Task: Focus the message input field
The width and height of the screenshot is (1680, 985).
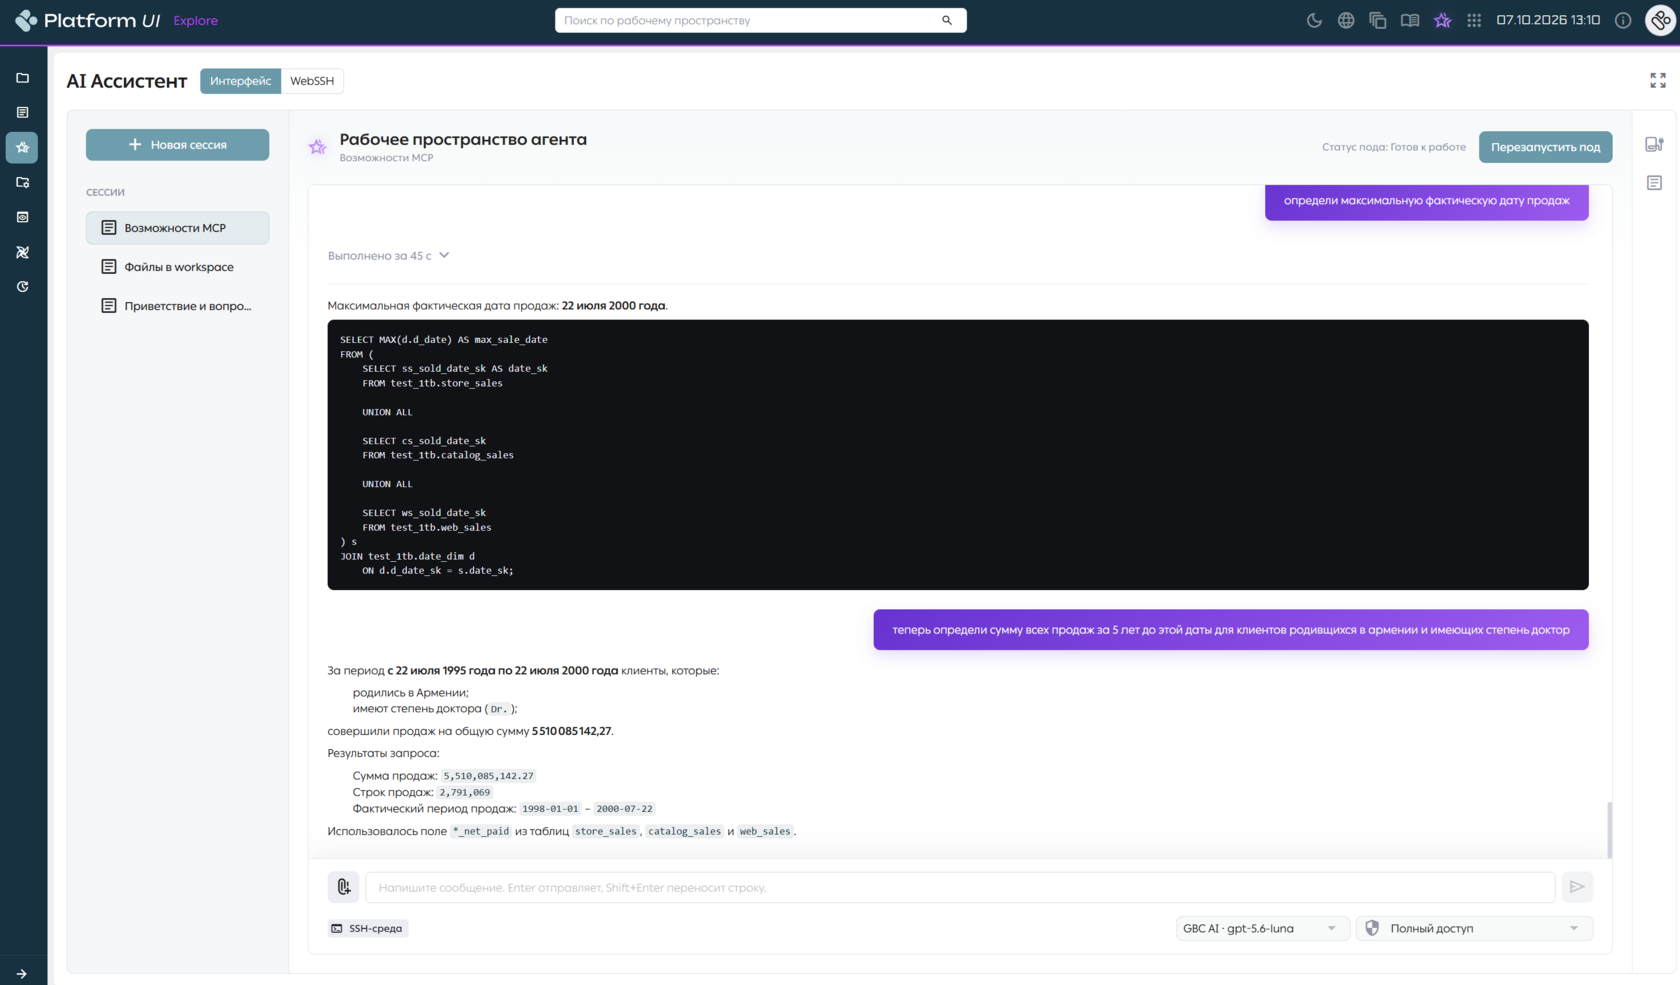Action: [x=960, y=887]
